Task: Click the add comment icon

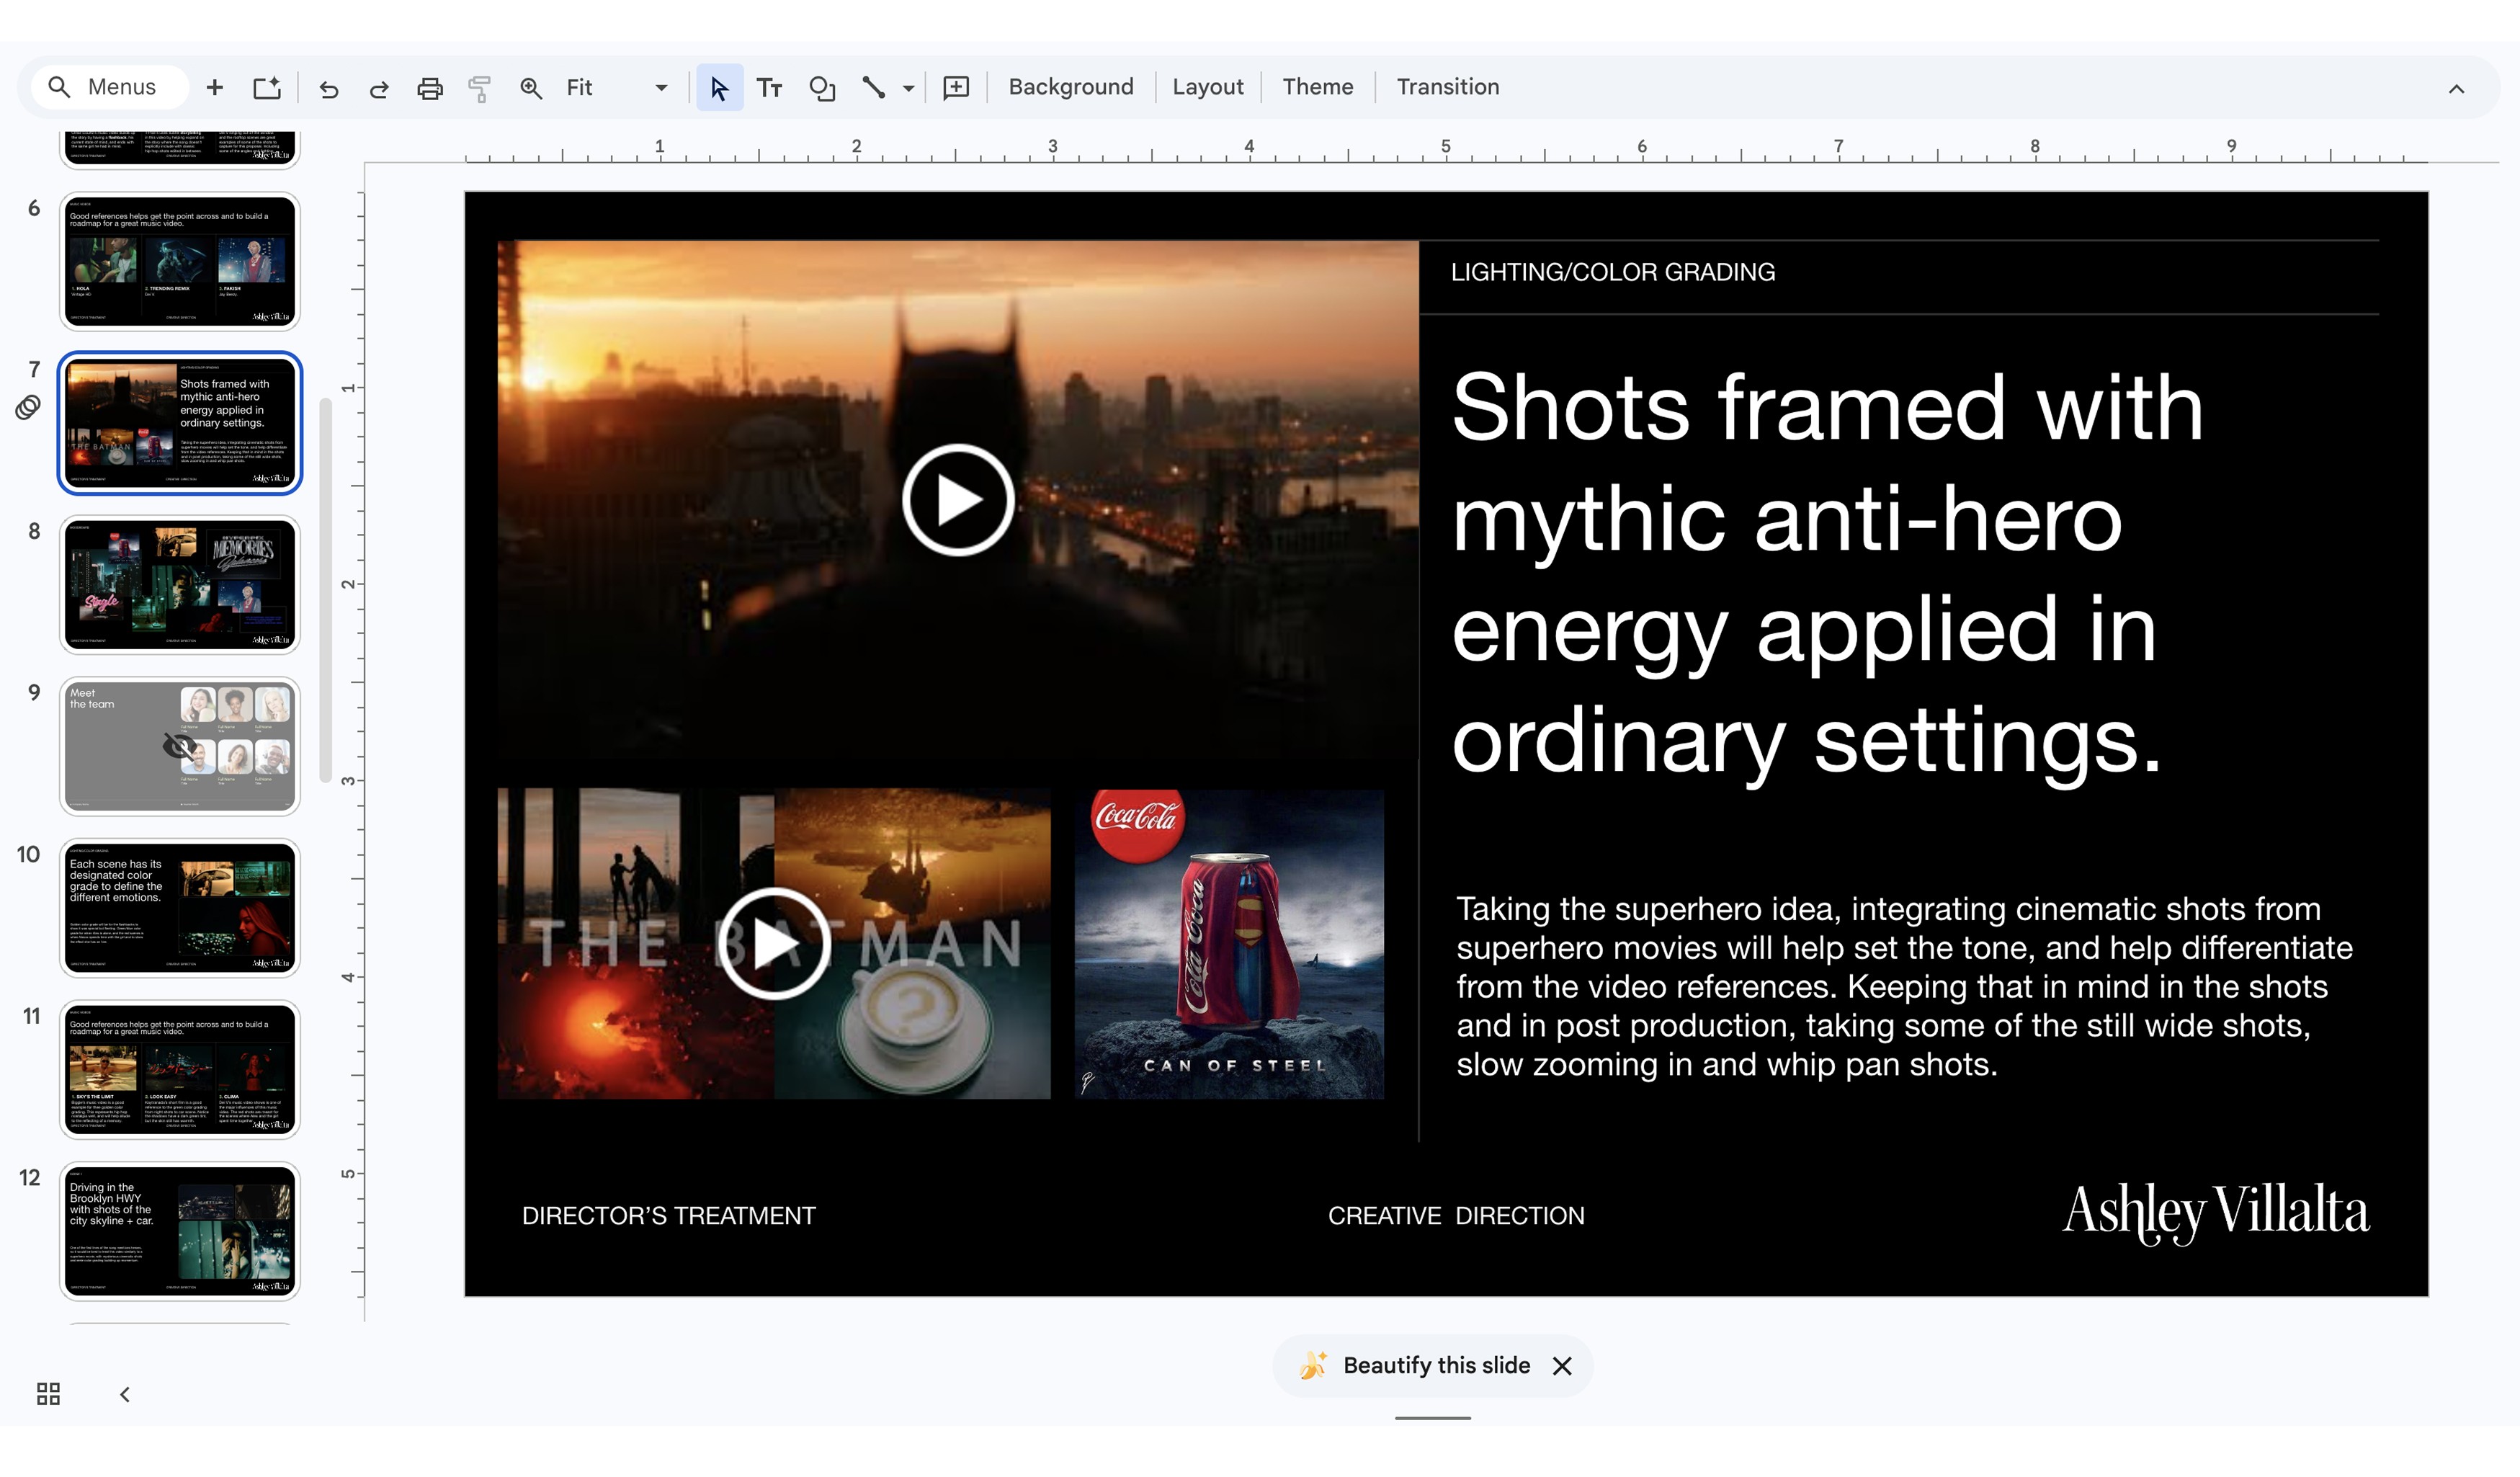Action: pyautogui.click(x=956, y=88)
